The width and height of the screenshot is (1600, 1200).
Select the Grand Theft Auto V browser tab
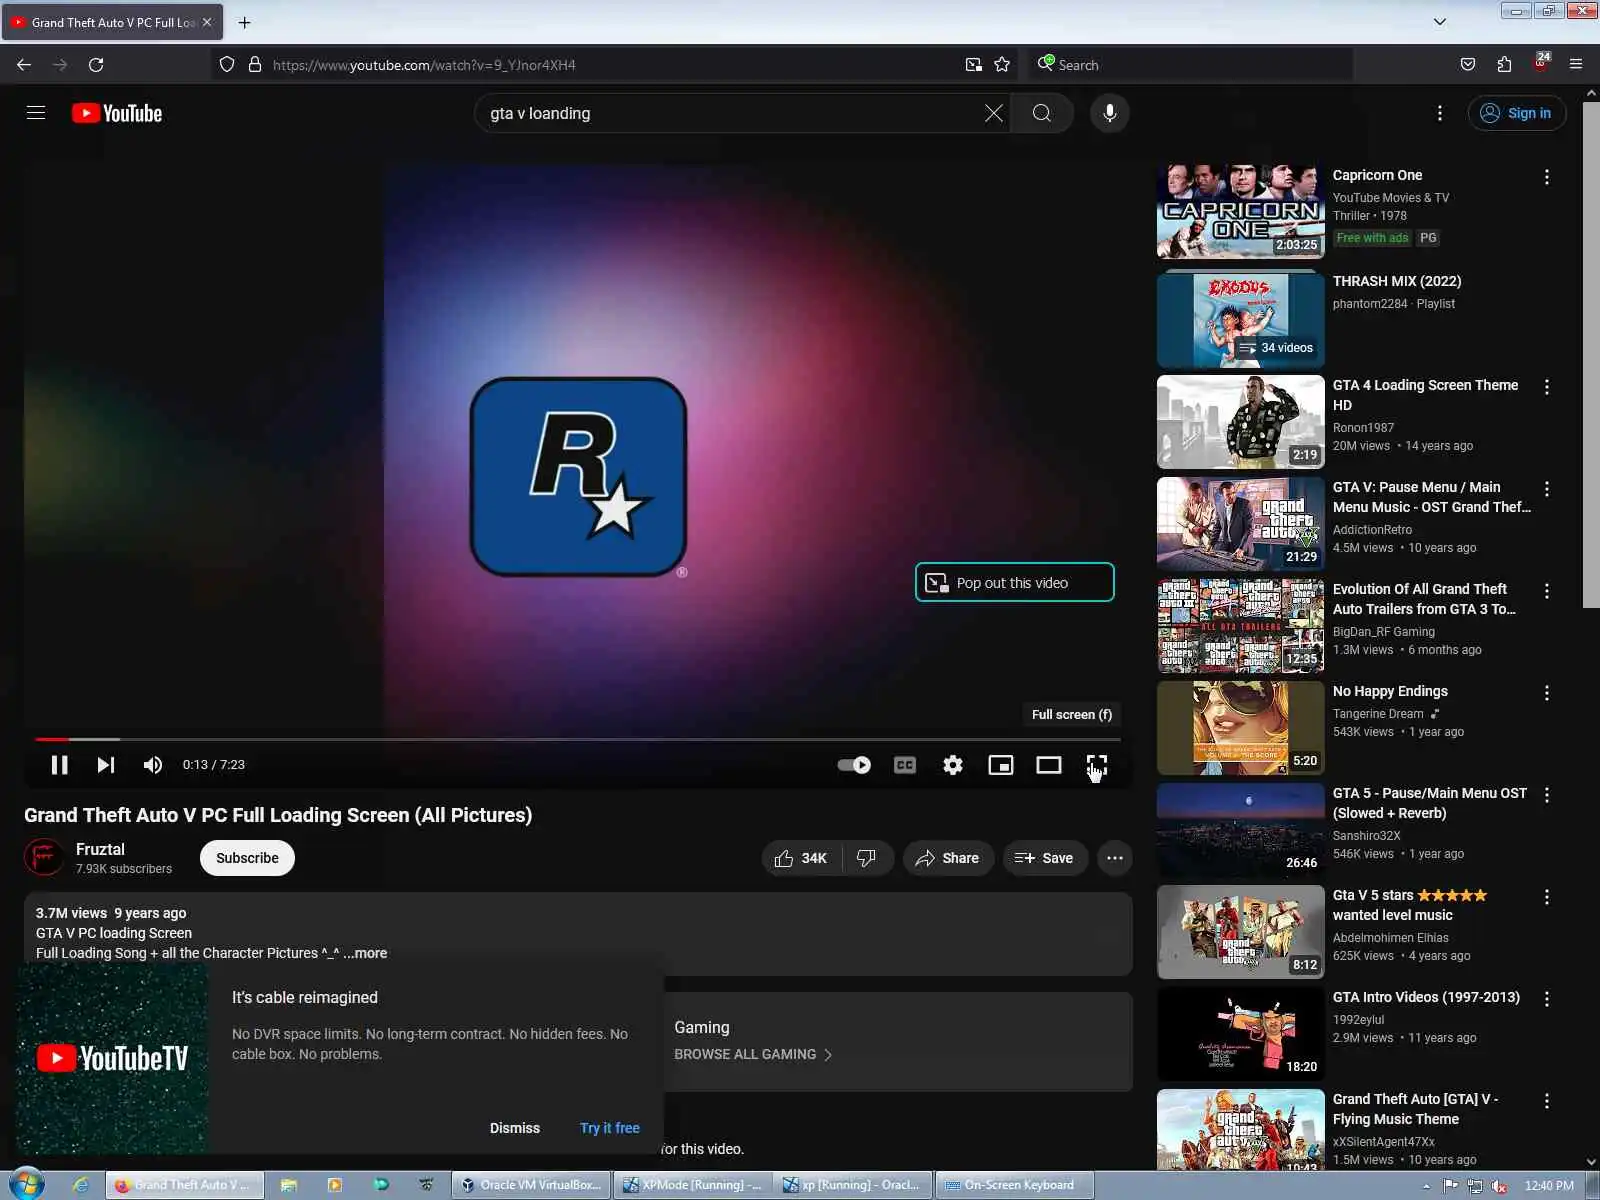112,22
